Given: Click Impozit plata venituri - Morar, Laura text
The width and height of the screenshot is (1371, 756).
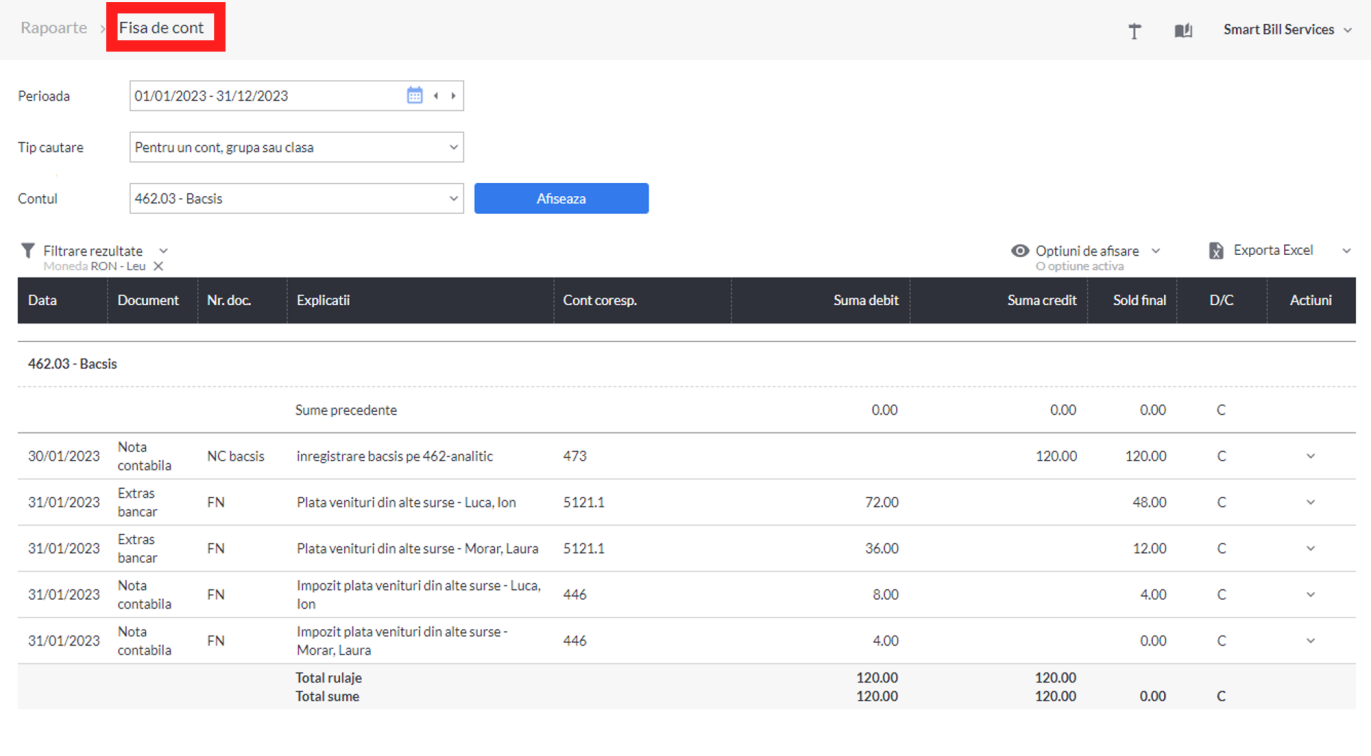Looking at the screenshot, I should [402, 640].
